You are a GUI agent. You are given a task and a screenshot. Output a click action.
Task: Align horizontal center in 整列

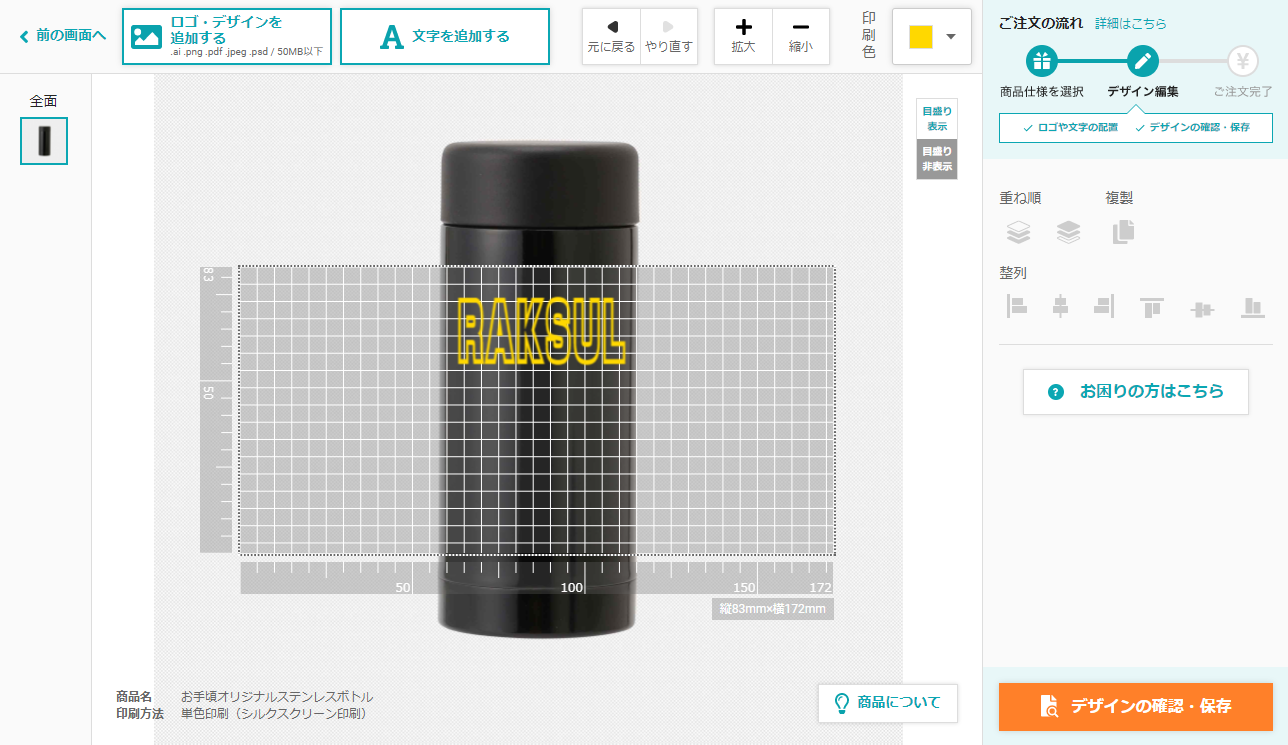pyautogui.click(x=1061, y=307)
